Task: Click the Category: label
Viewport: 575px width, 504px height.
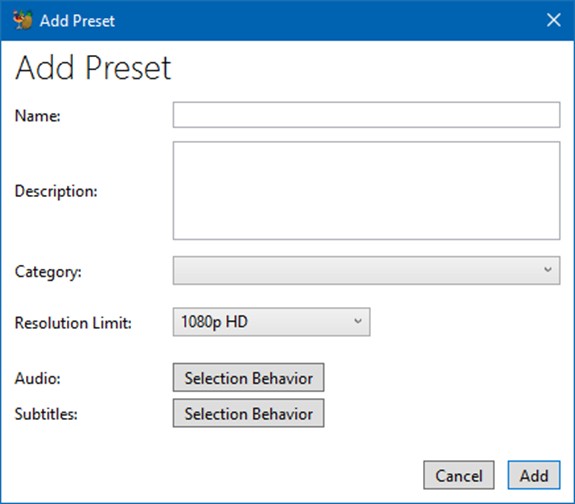Action: (48, 272)
